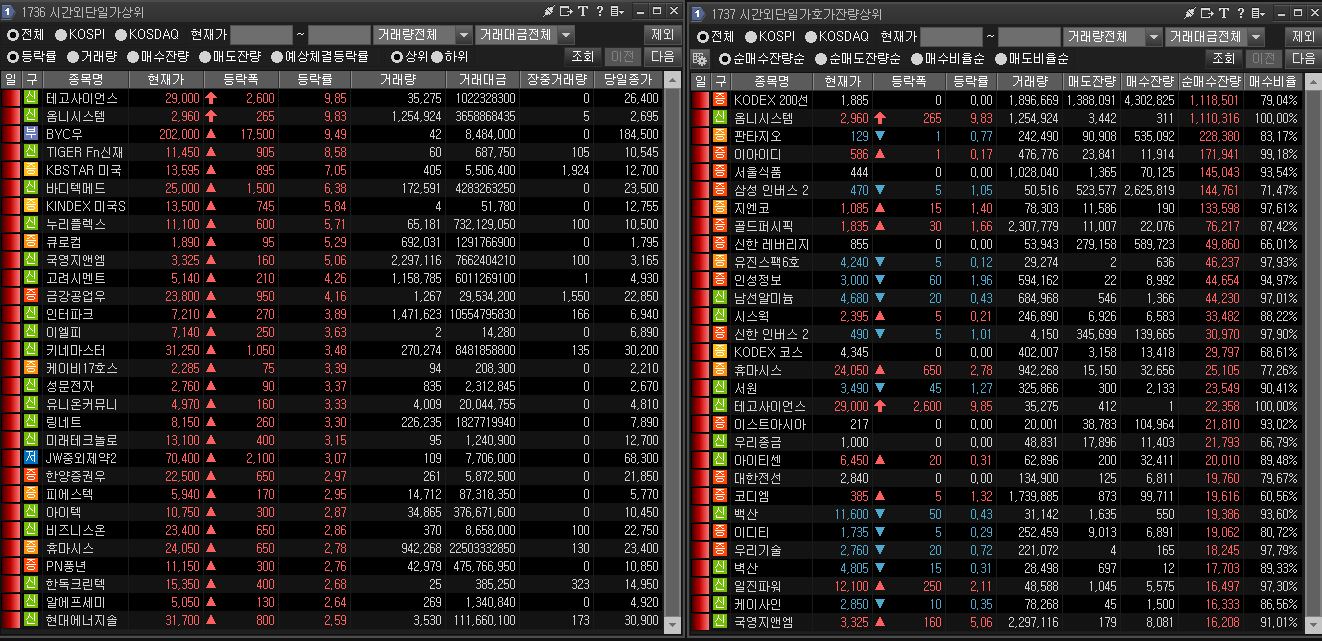Select 옴니시스템 row in window 1736
This screenshot has width=1322, height=641.
332,116
